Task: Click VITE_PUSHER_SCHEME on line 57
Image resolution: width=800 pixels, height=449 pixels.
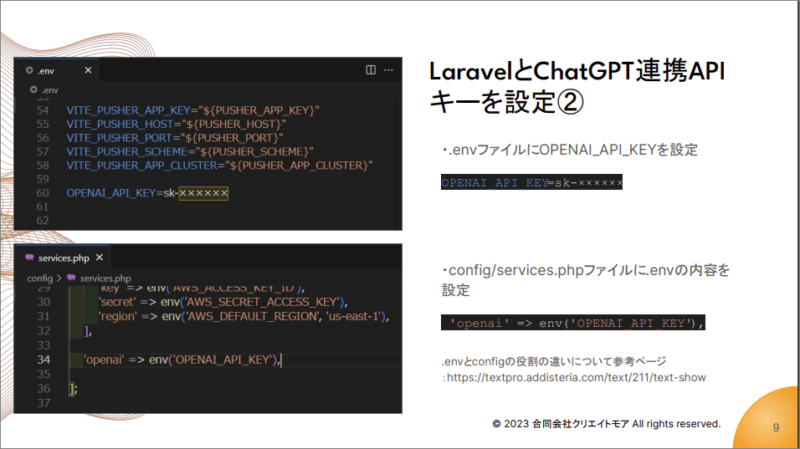Action: (x=127, y=152)
